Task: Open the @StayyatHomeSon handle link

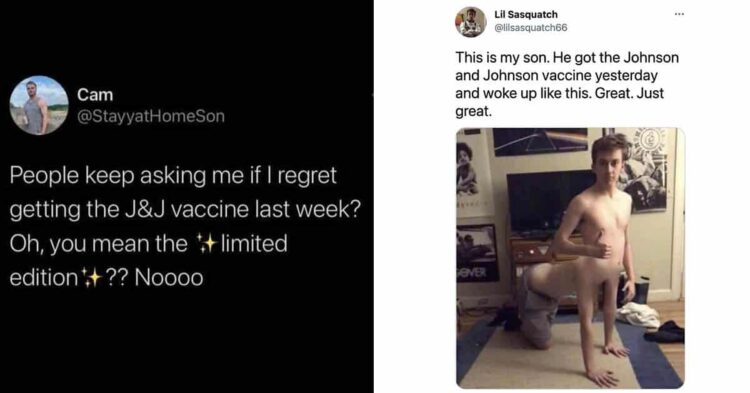Action: click(x=151, y=116)
